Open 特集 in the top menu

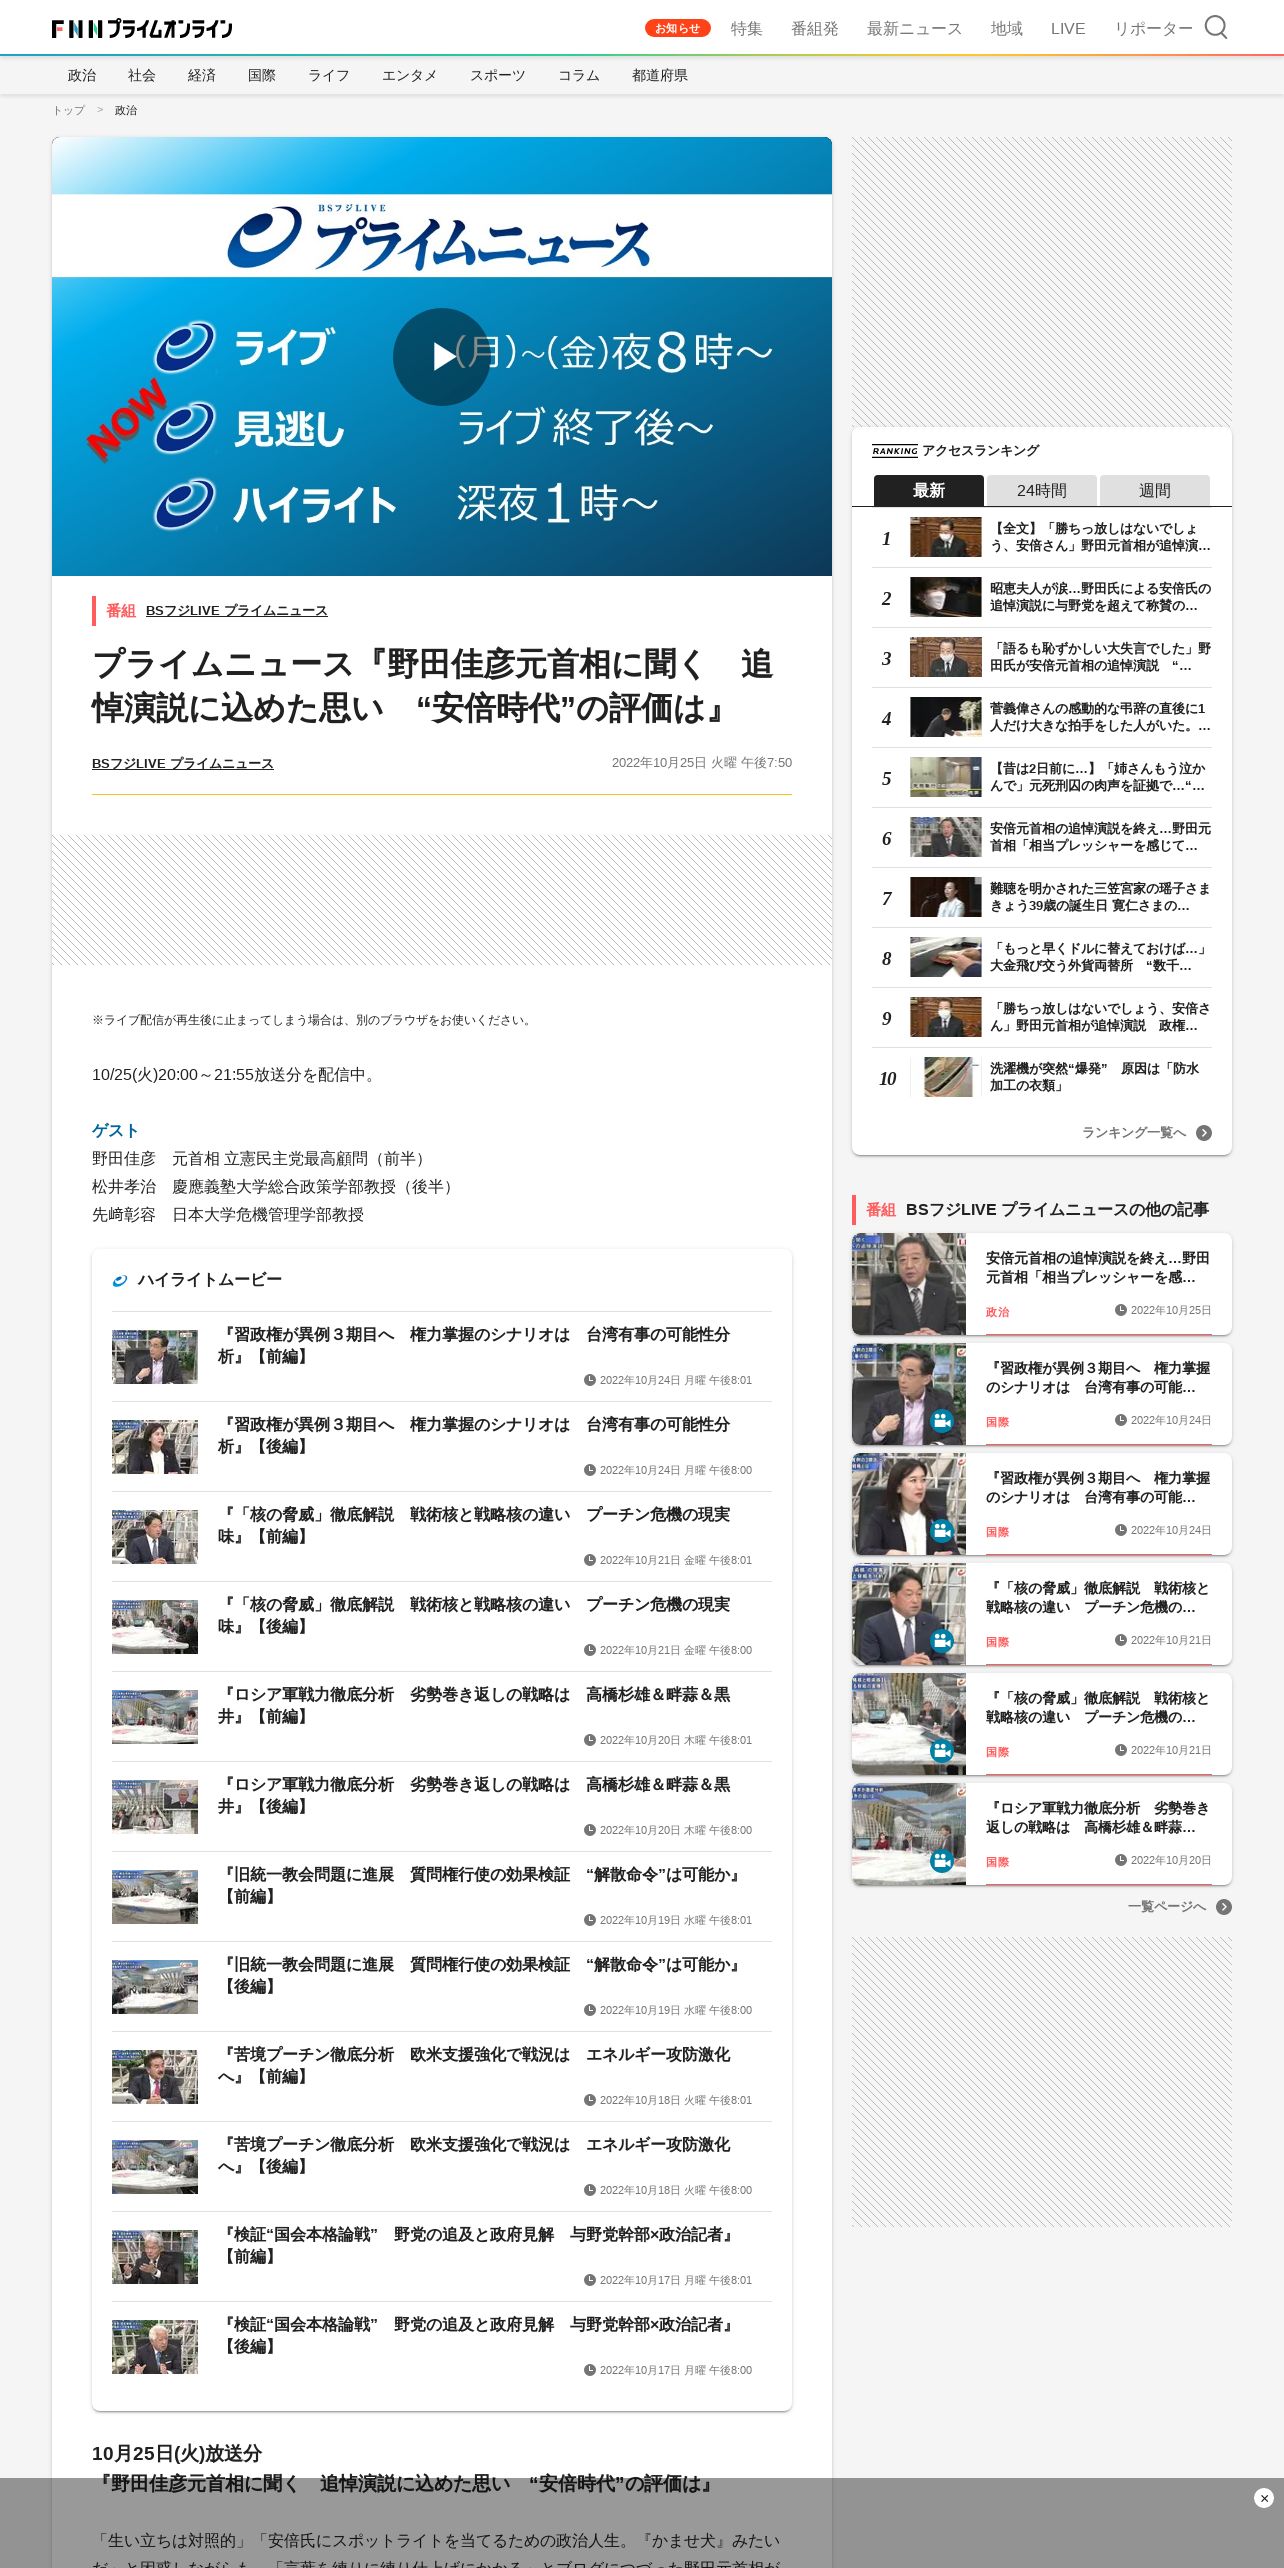coord(746,29)
